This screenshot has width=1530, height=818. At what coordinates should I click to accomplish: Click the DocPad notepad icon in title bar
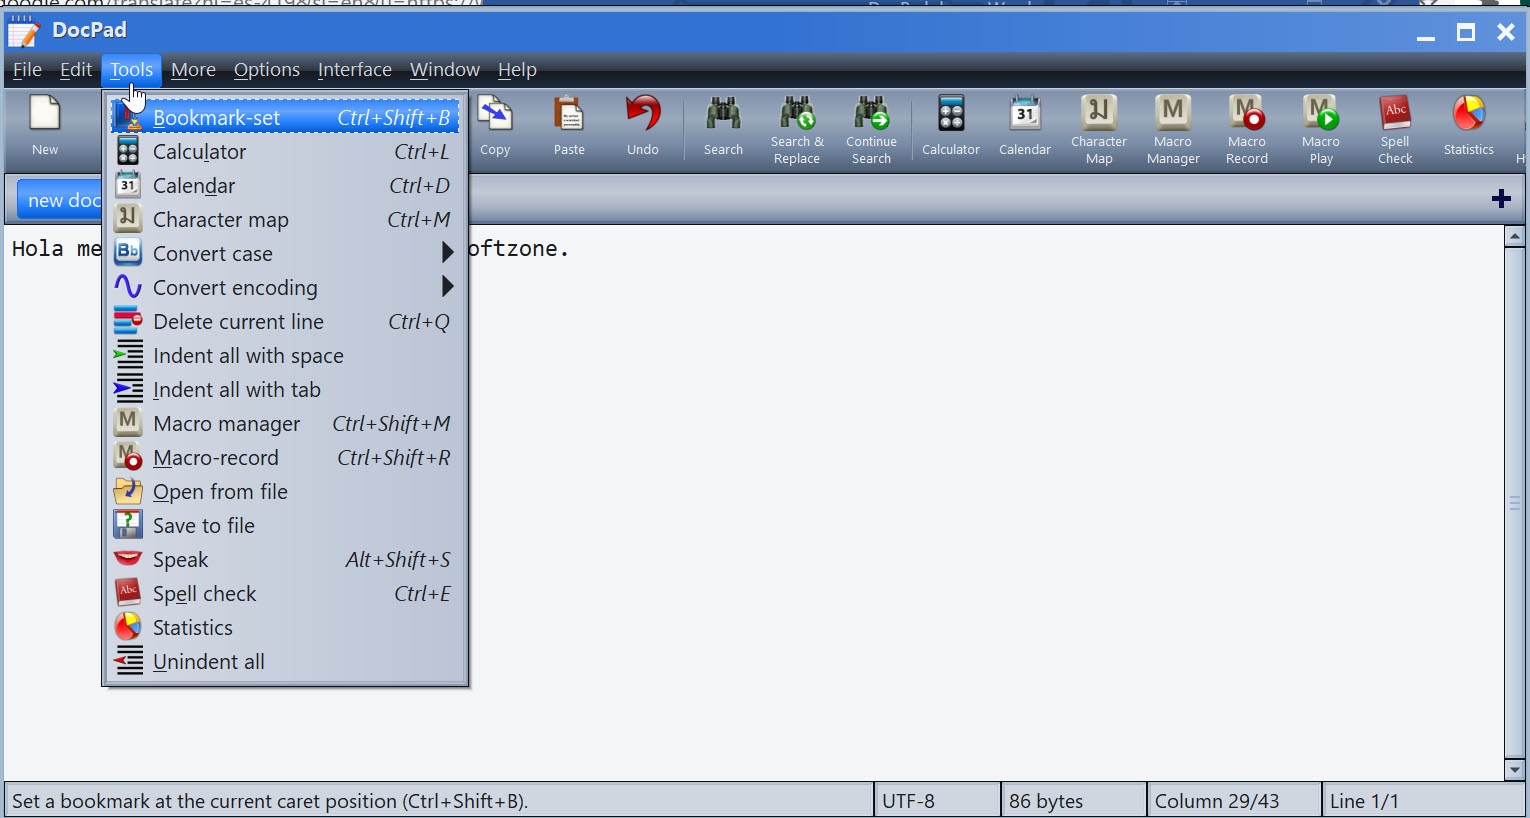coord(23,31)
